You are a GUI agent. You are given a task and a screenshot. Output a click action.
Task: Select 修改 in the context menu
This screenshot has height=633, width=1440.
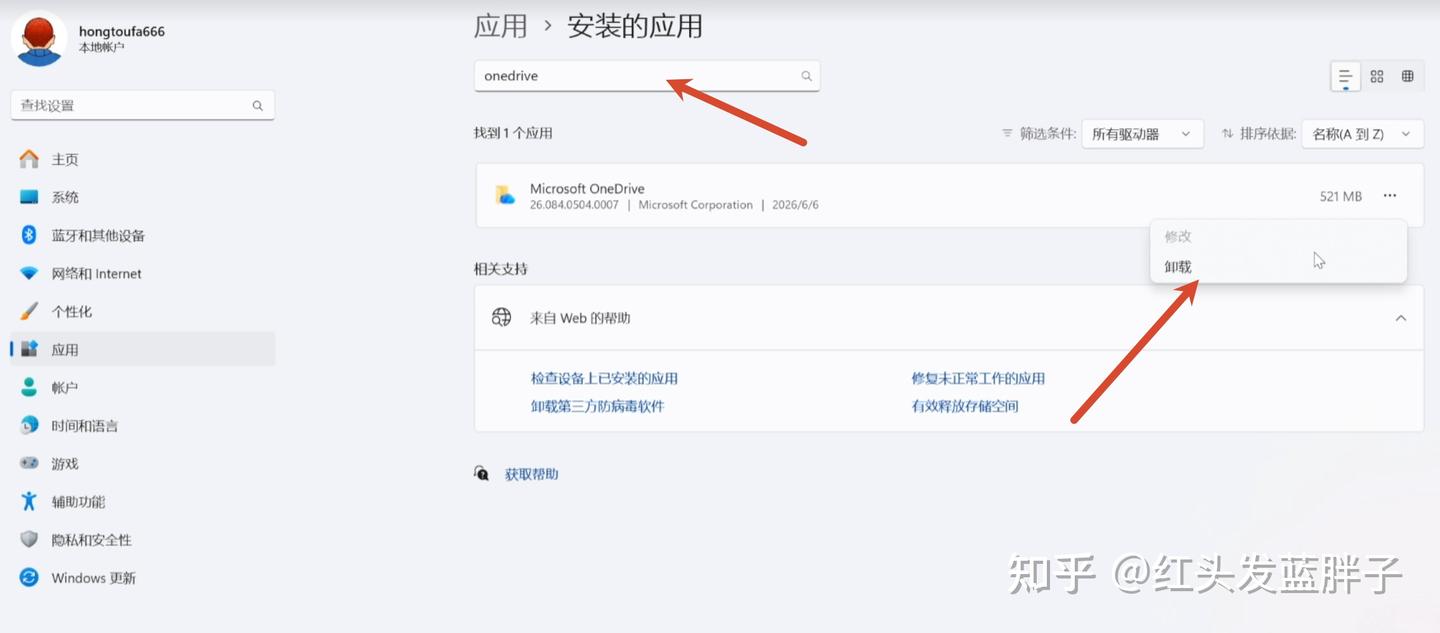[x=1278, y=236]
